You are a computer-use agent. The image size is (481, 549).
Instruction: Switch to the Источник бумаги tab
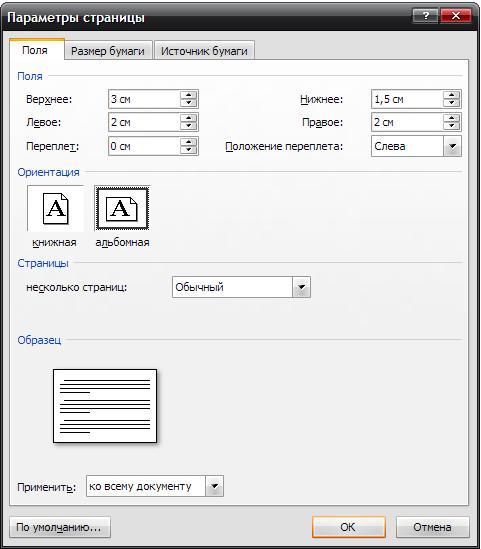coord(204,51)
